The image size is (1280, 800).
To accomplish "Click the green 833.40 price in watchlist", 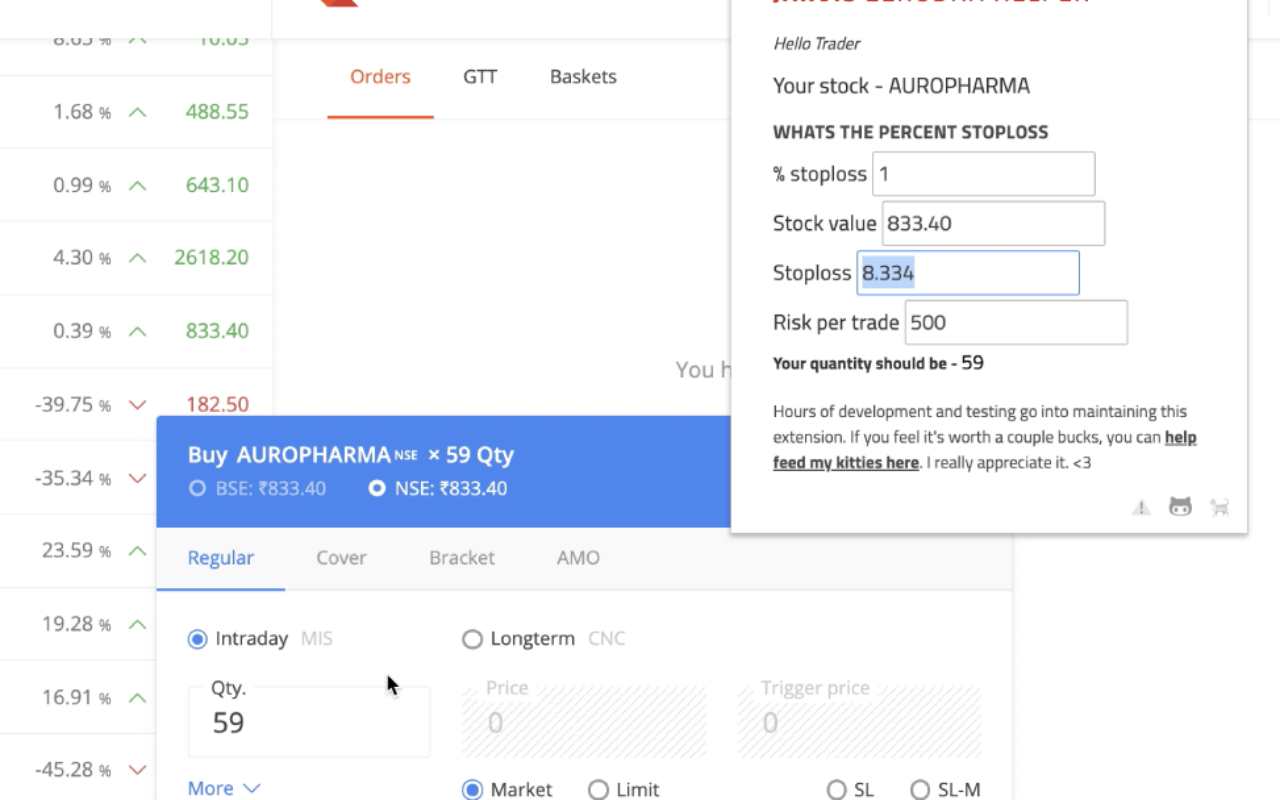I will pyautogui.click(x=217, y=331).
